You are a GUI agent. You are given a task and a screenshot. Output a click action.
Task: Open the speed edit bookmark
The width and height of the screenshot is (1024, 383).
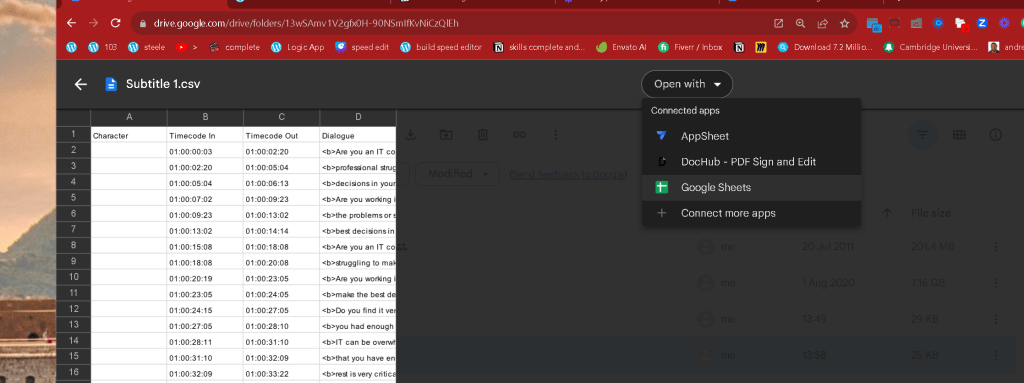click(362, 47)
